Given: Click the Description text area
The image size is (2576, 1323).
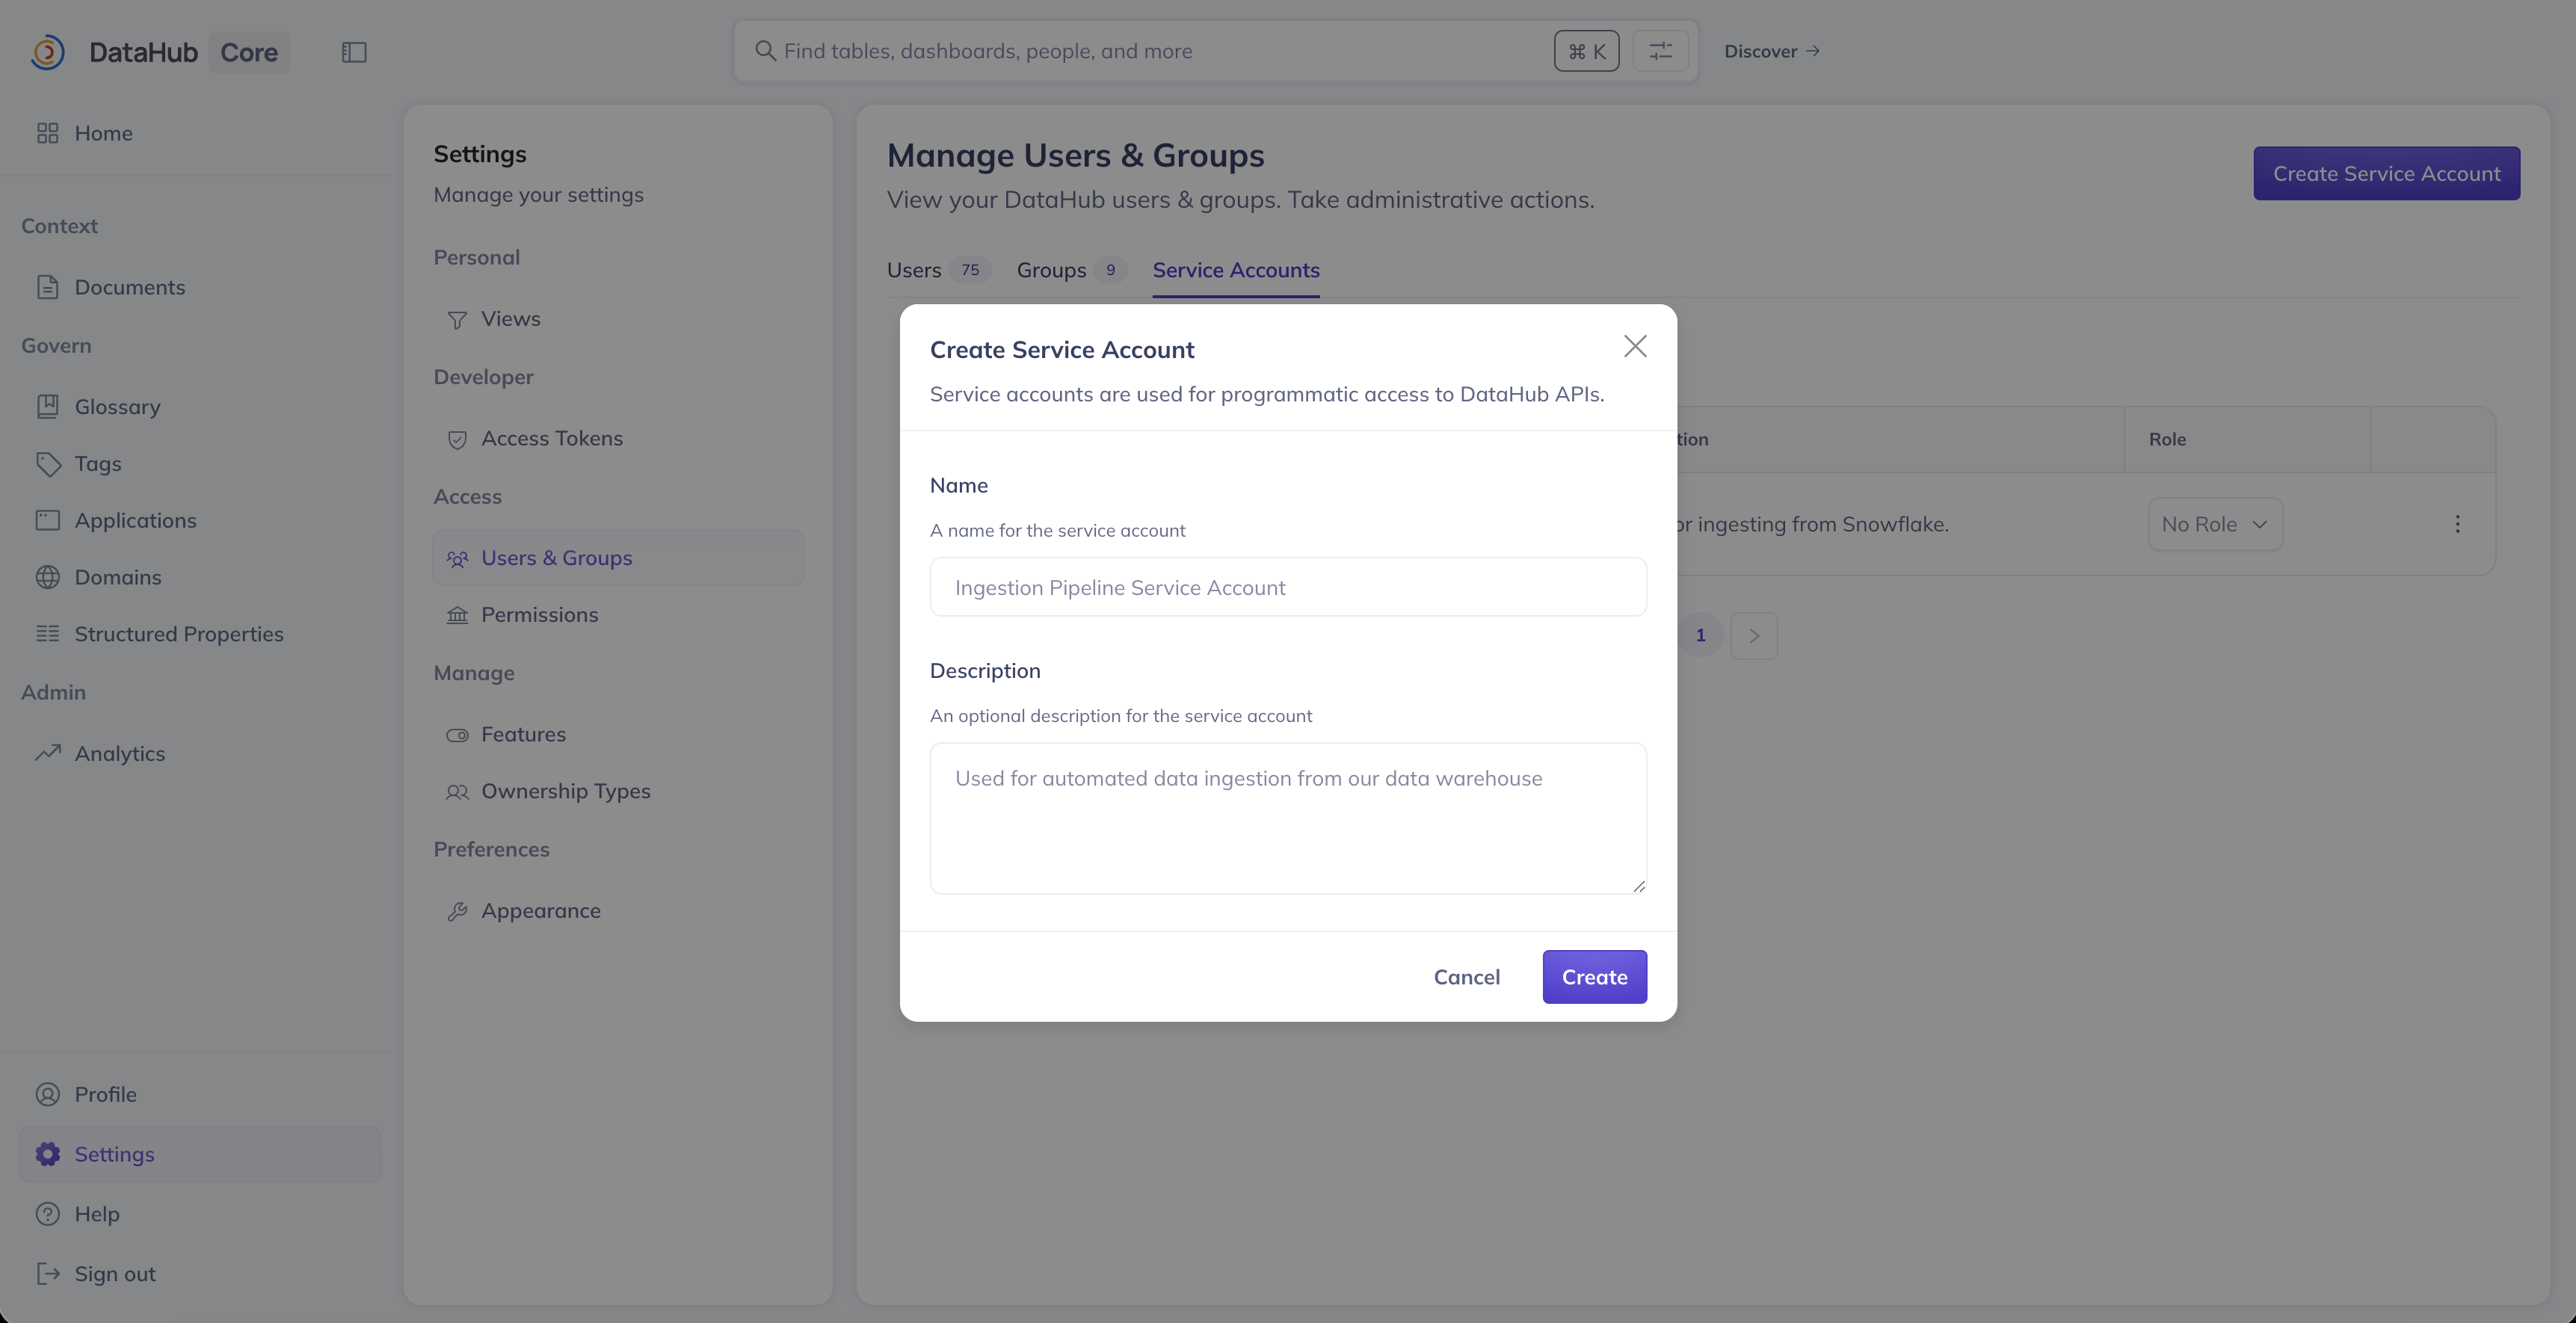Looking at the screenshot, I should 1288,818.
